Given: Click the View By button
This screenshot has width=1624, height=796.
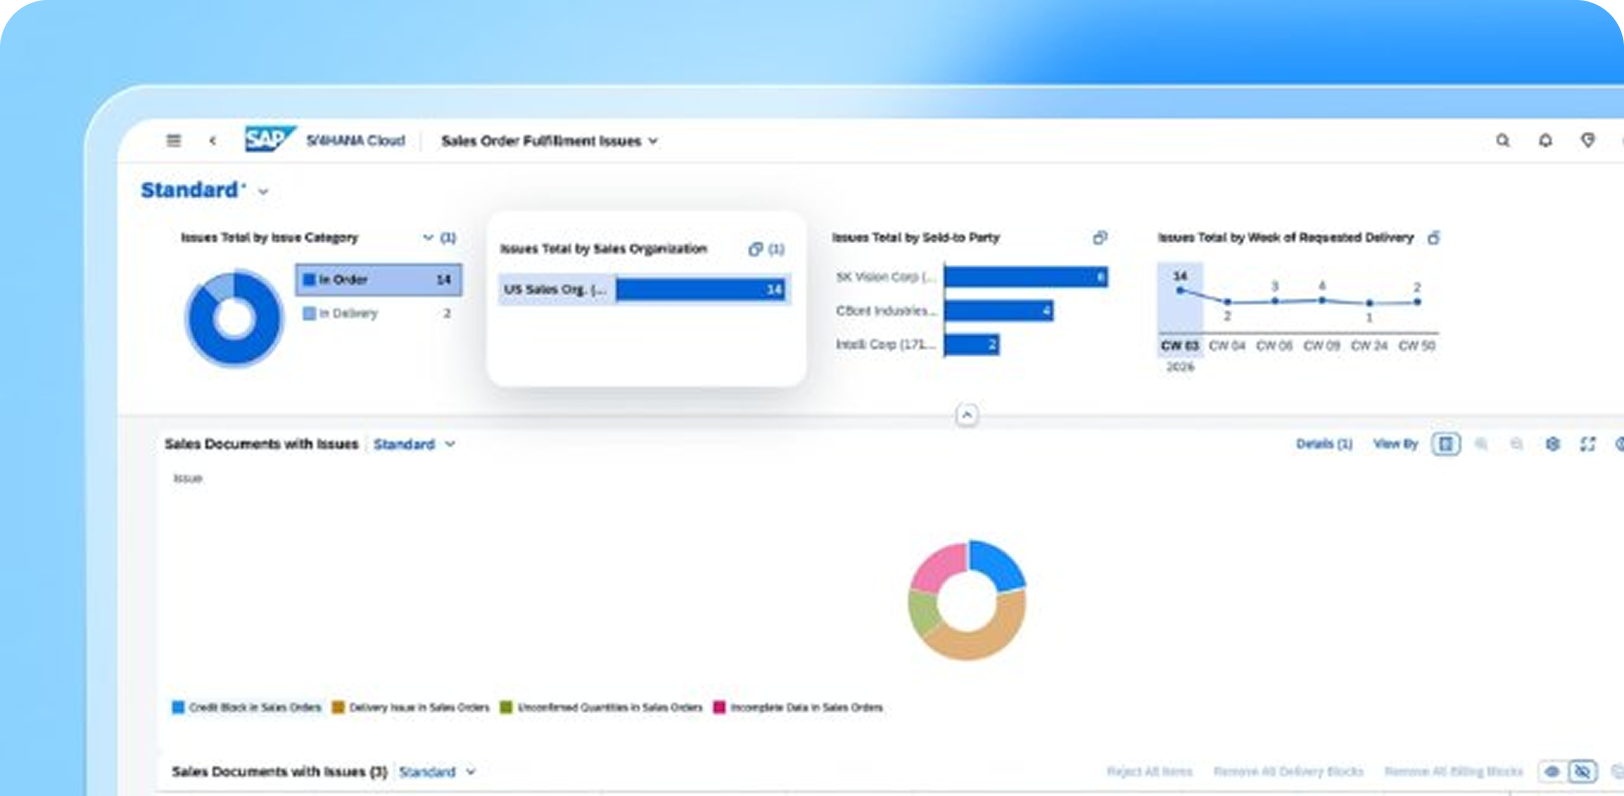Looking at the screenshot, I should click(x=1395, y=444).
